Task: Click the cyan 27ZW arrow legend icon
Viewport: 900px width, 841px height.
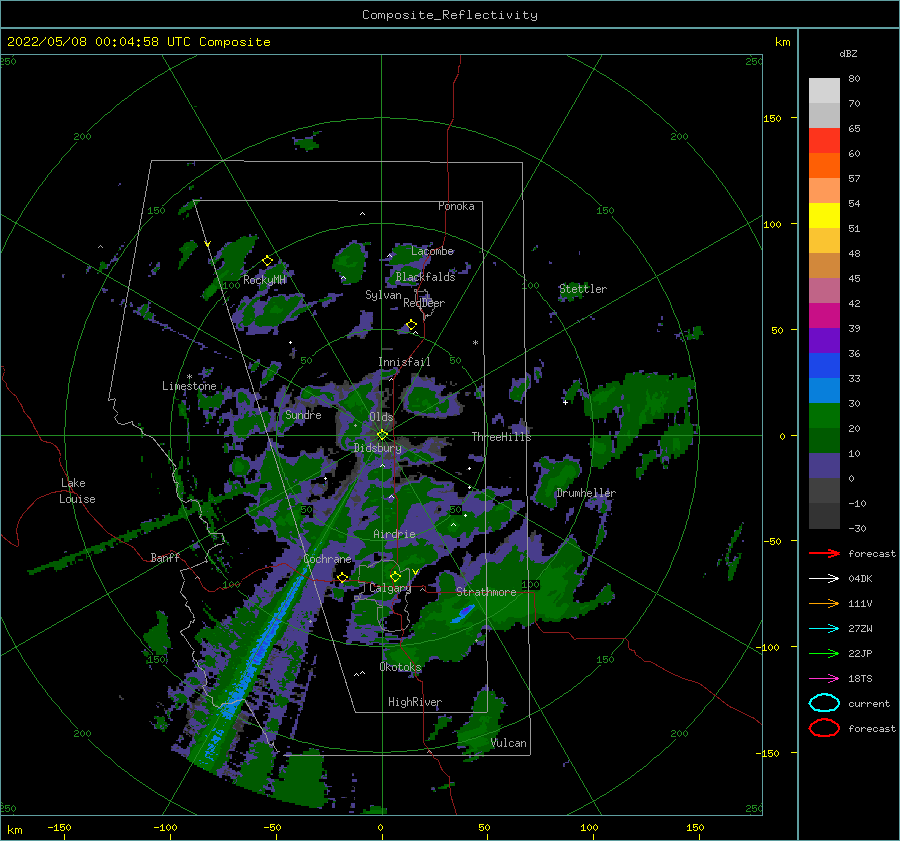Action: point(824,629)
